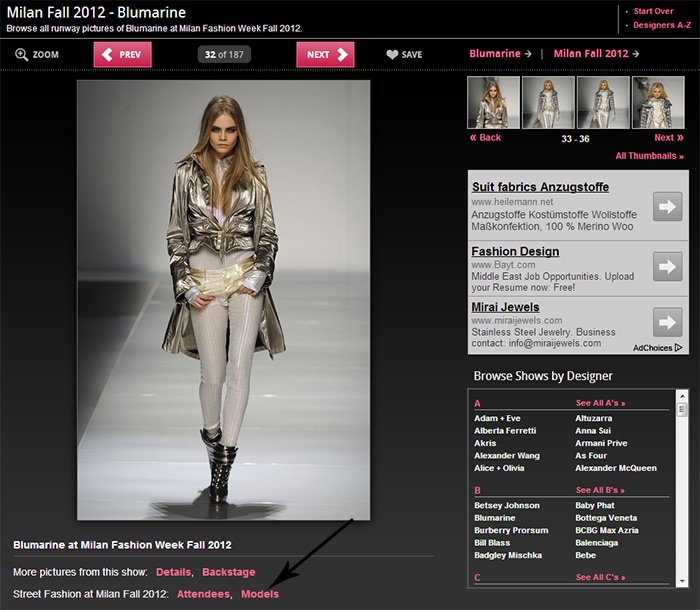Click arrow button beside Suit fabrics ad
The height and width of the screenshot is (610, 700).
click(667, 207)
